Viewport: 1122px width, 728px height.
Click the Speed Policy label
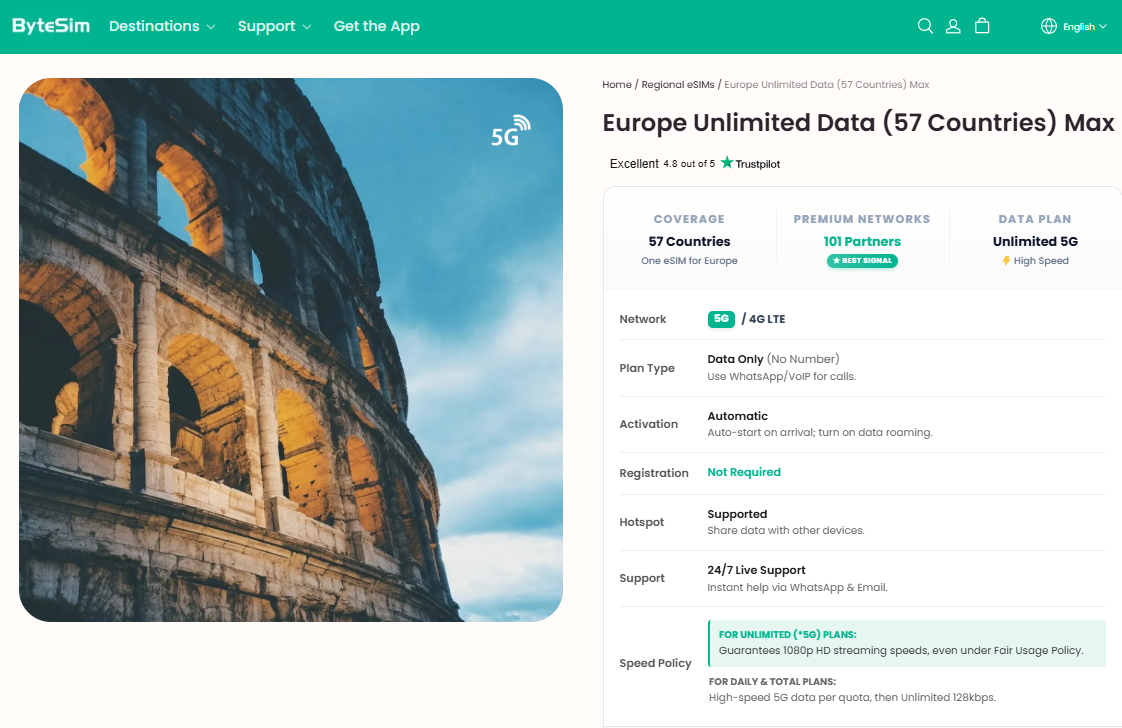click(655, 663)
